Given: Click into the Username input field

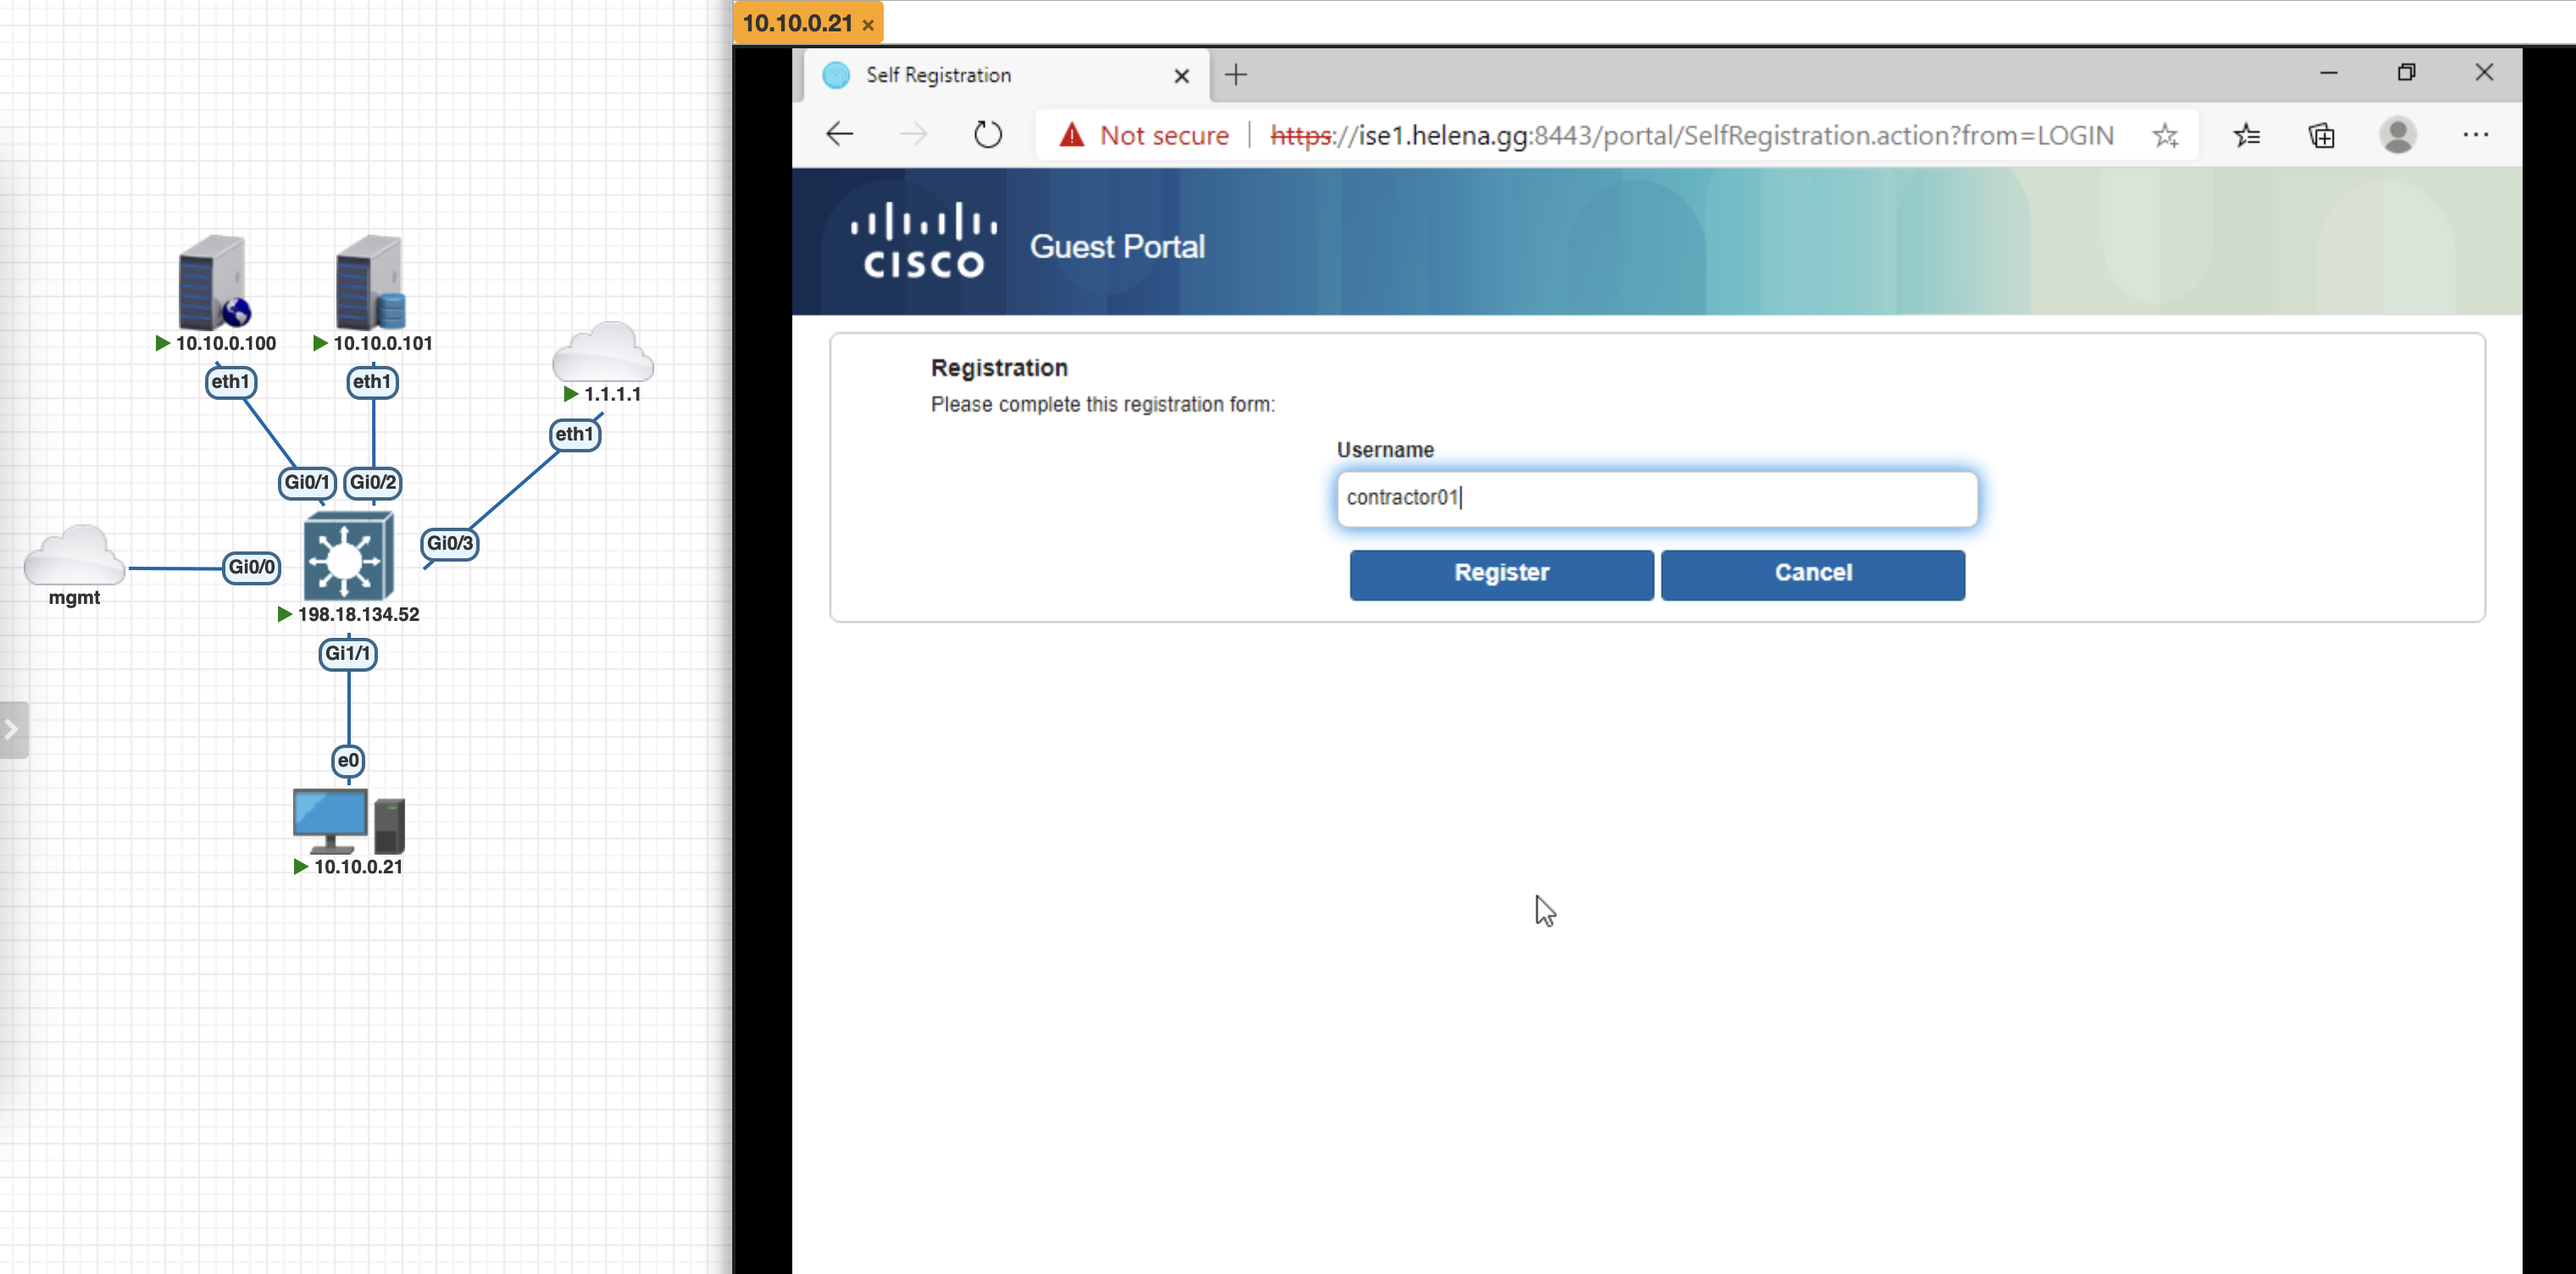Looking at the screenshot, I should coord(1656,498).
